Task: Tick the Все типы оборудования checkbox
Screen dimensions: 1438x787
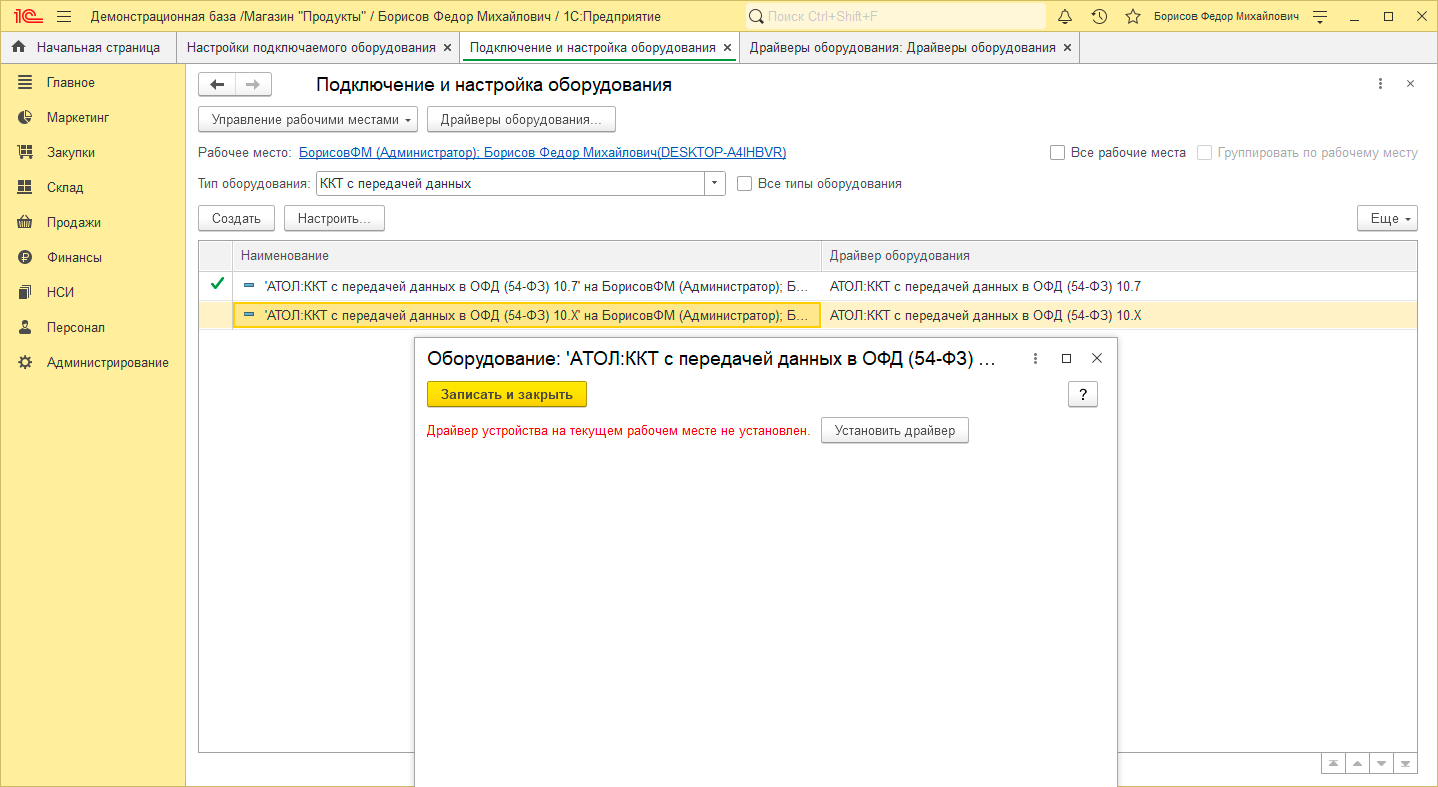Action: 744,184
